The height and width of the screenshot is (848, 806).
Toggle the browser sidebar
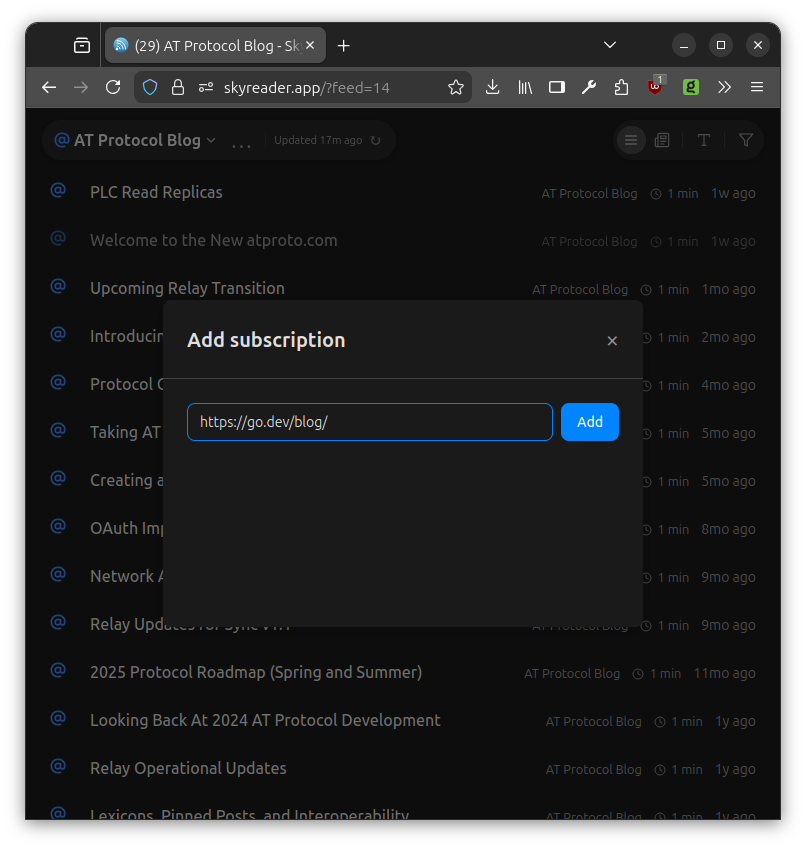point(557,87)
